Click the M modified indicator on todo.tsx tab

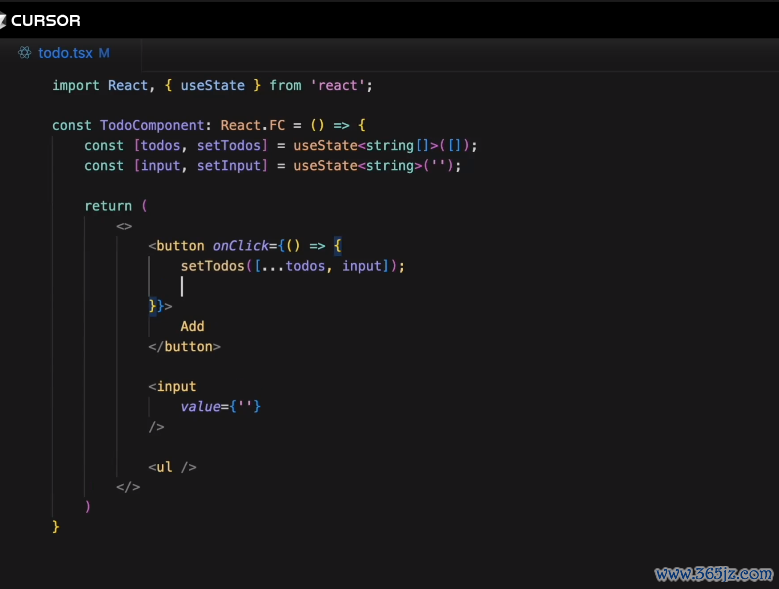tap(104, 53)
